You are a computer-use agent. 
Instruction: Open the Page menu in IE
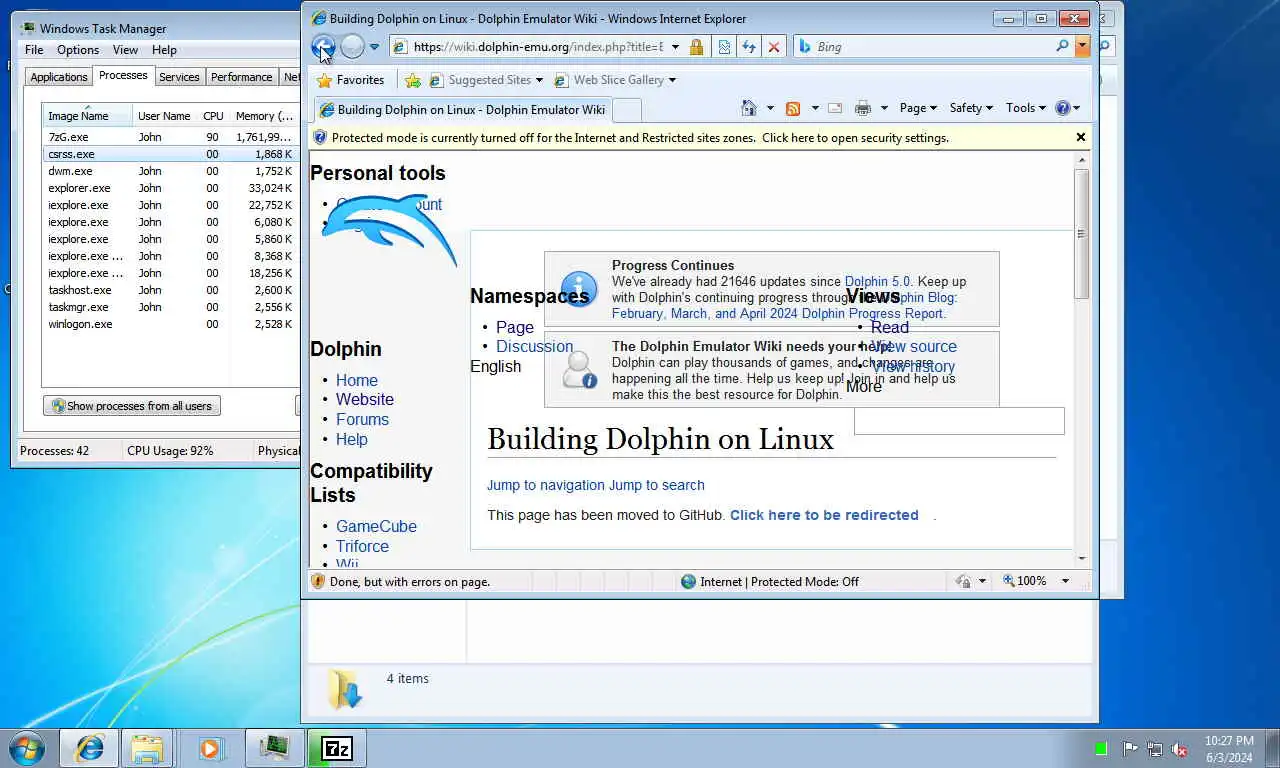tap(918, 108)
